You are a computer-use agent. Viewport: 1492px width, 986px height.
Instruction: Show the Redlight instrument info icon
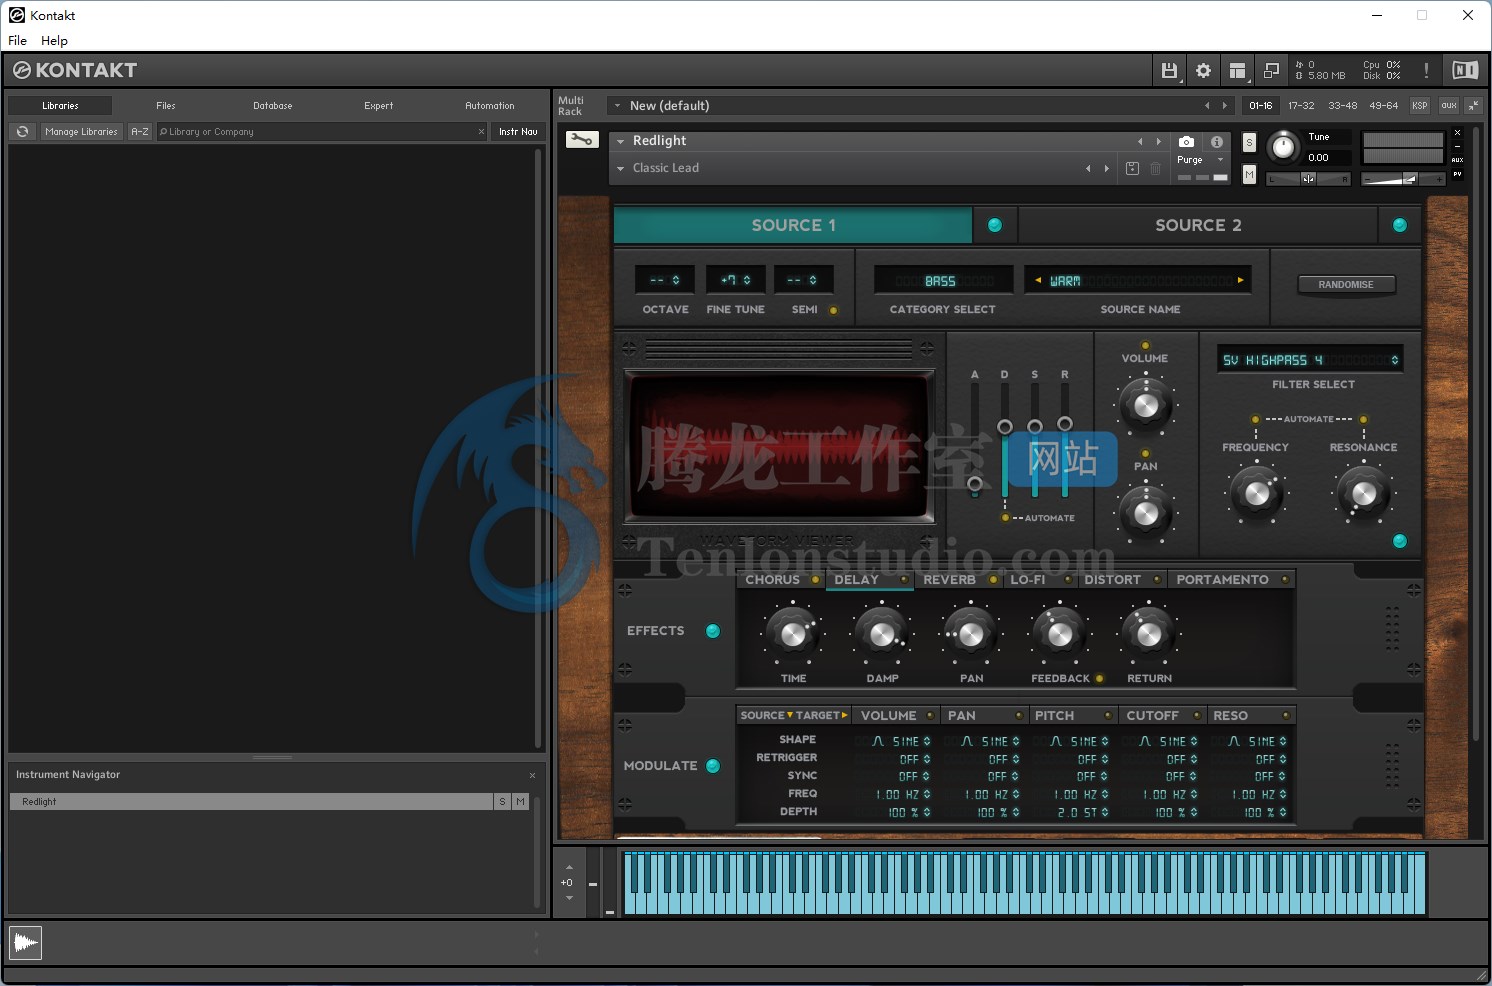pyautogui.click(x=1217, y=142)
